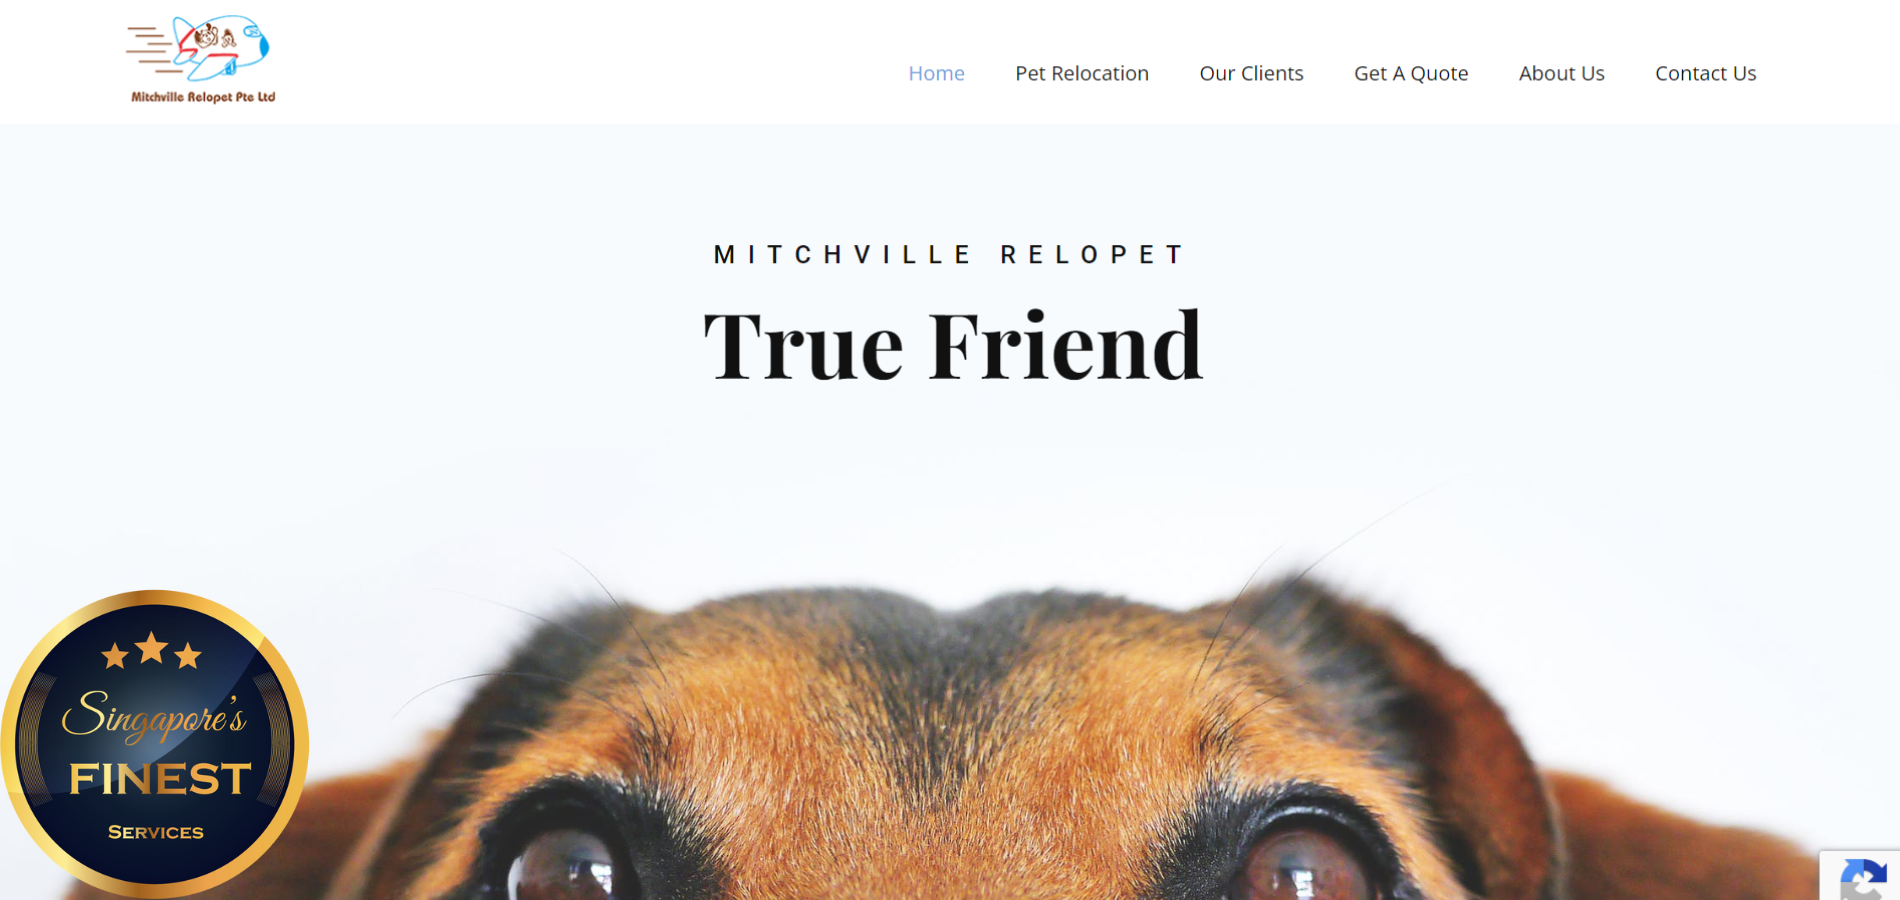Screen dimensions: 1900x900
Task: Go to Our Clients page
Action: pyautogui.click(x=1251, y=73)
